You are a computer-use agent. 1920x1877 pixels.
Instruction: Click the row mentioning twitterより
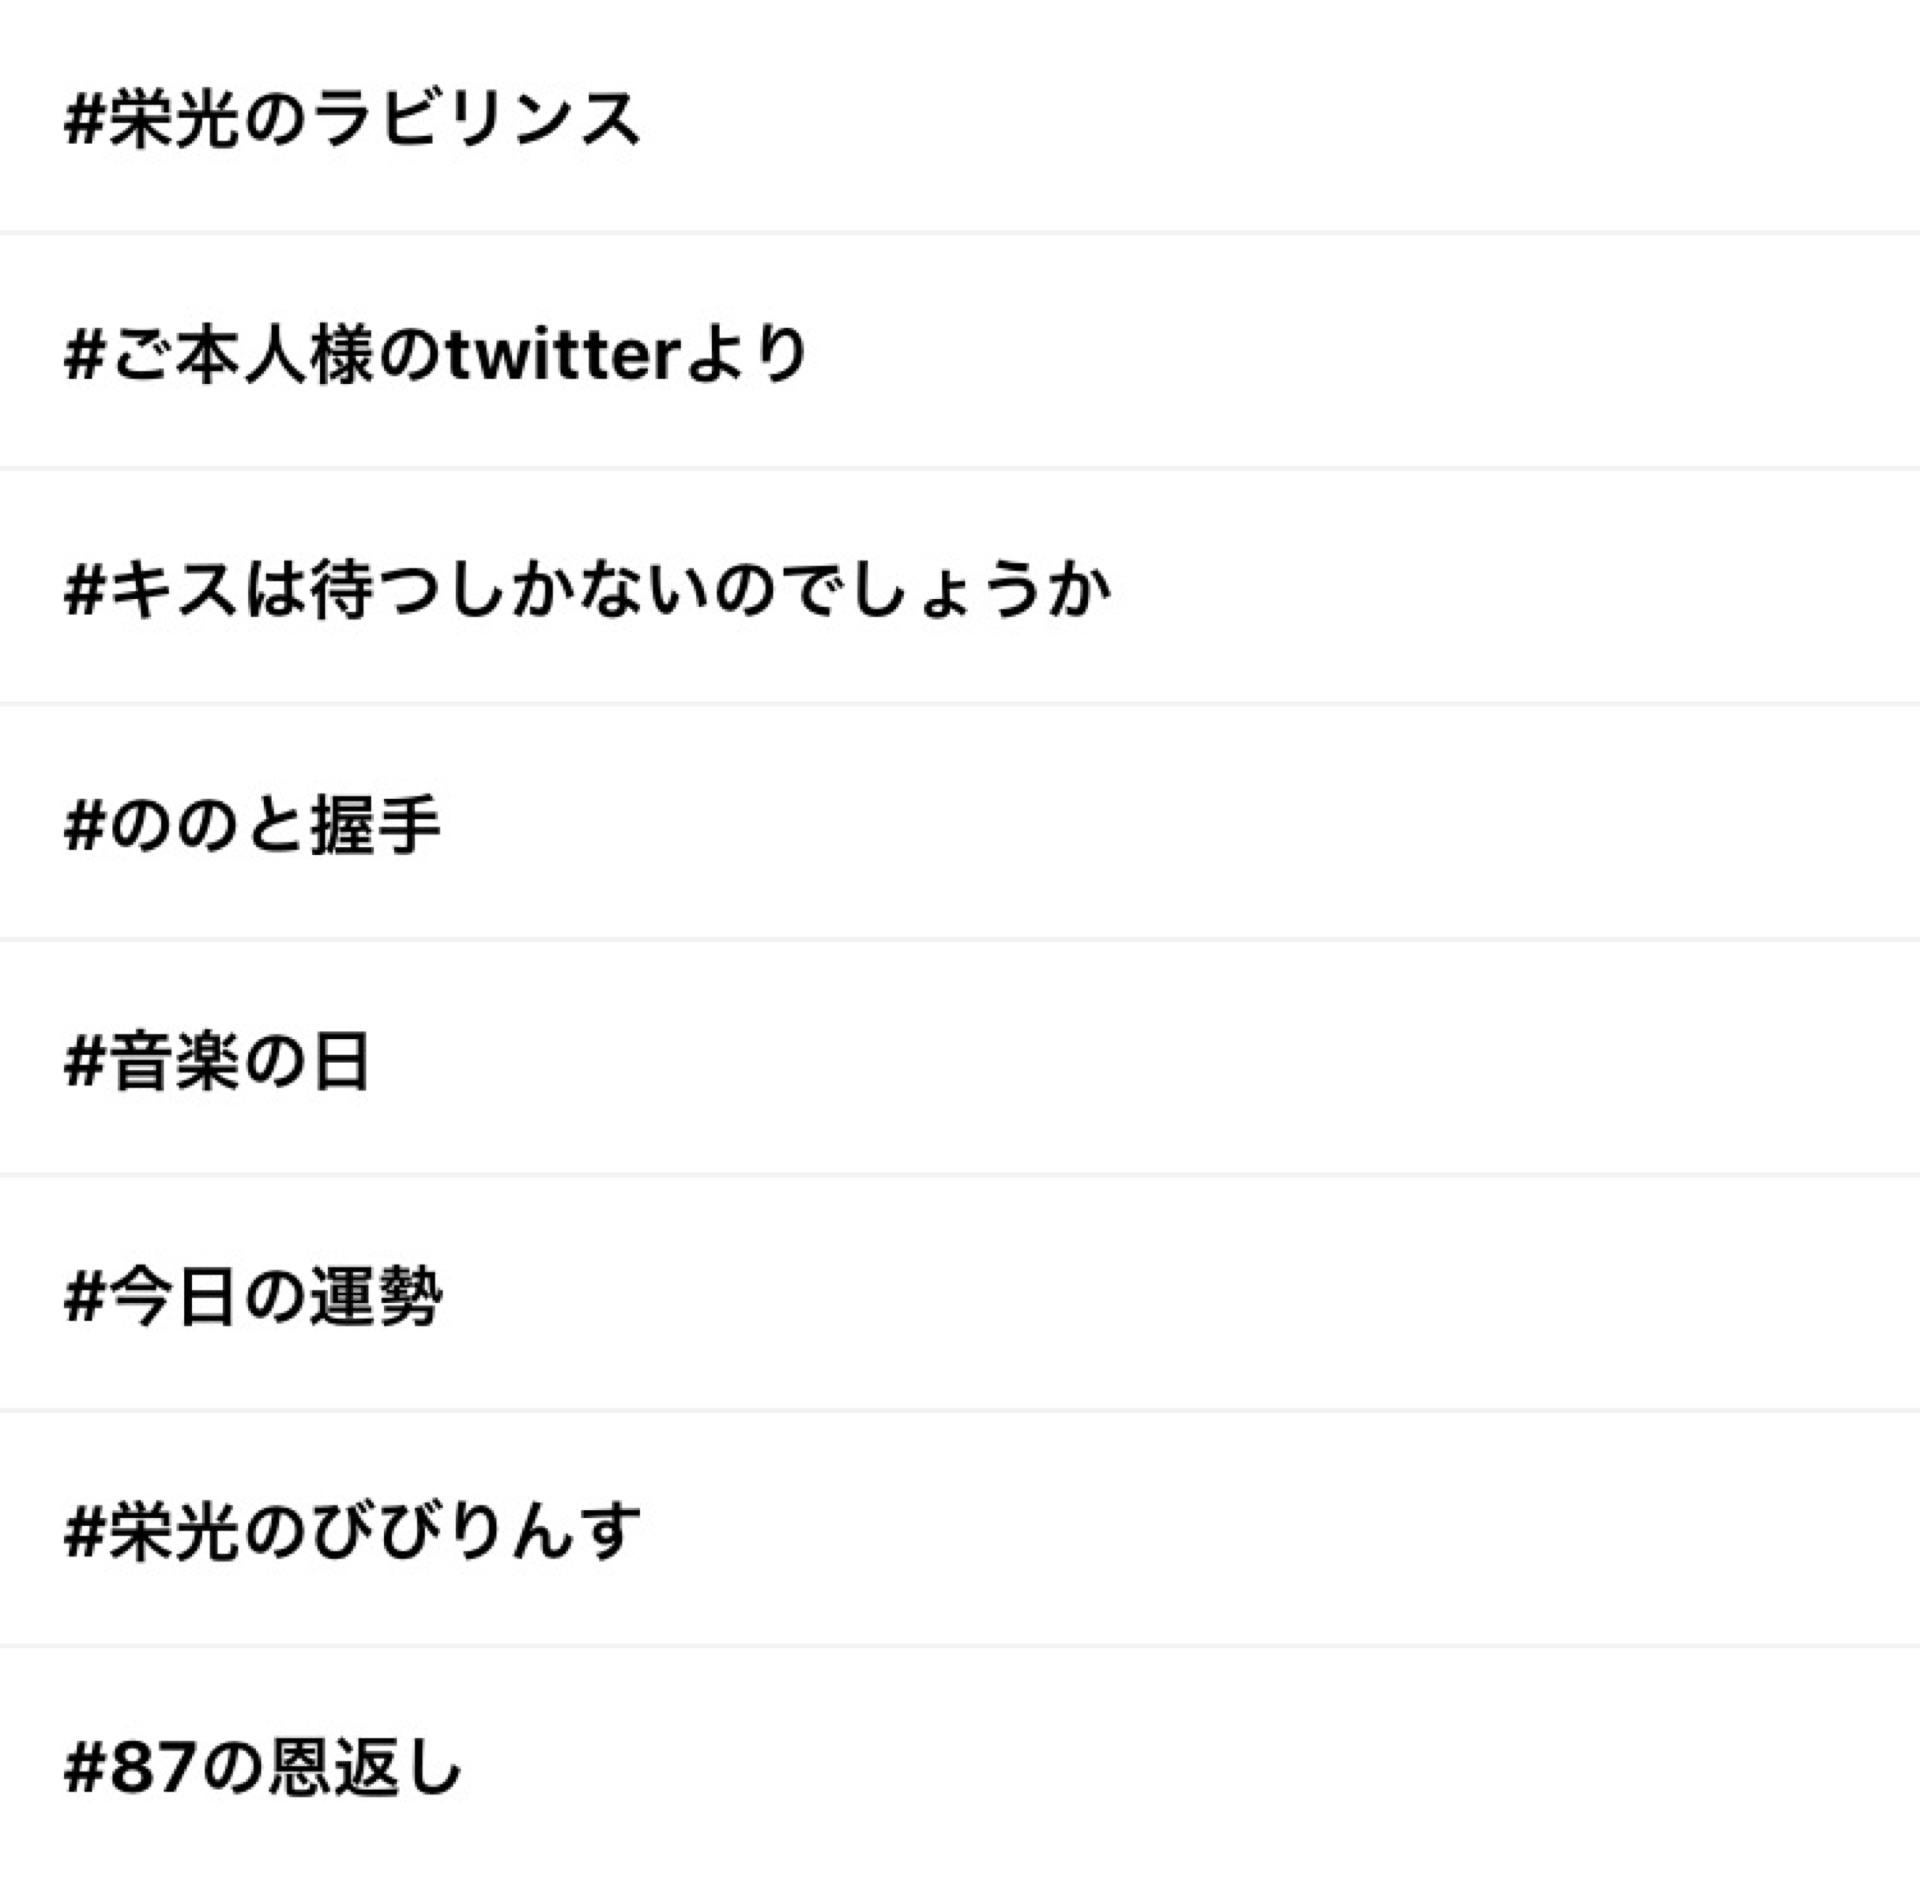[x=436, y=354]
